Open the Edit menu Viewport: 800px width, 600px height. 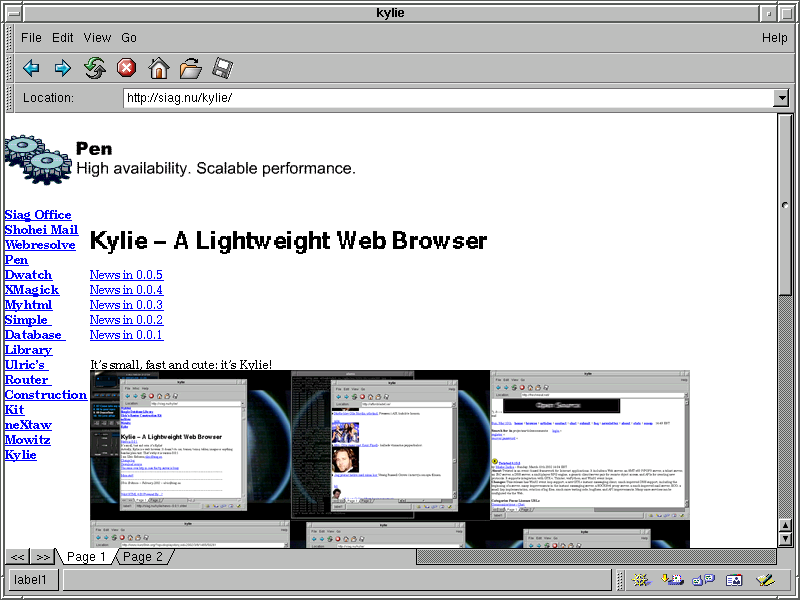click(x=63, y=38)
